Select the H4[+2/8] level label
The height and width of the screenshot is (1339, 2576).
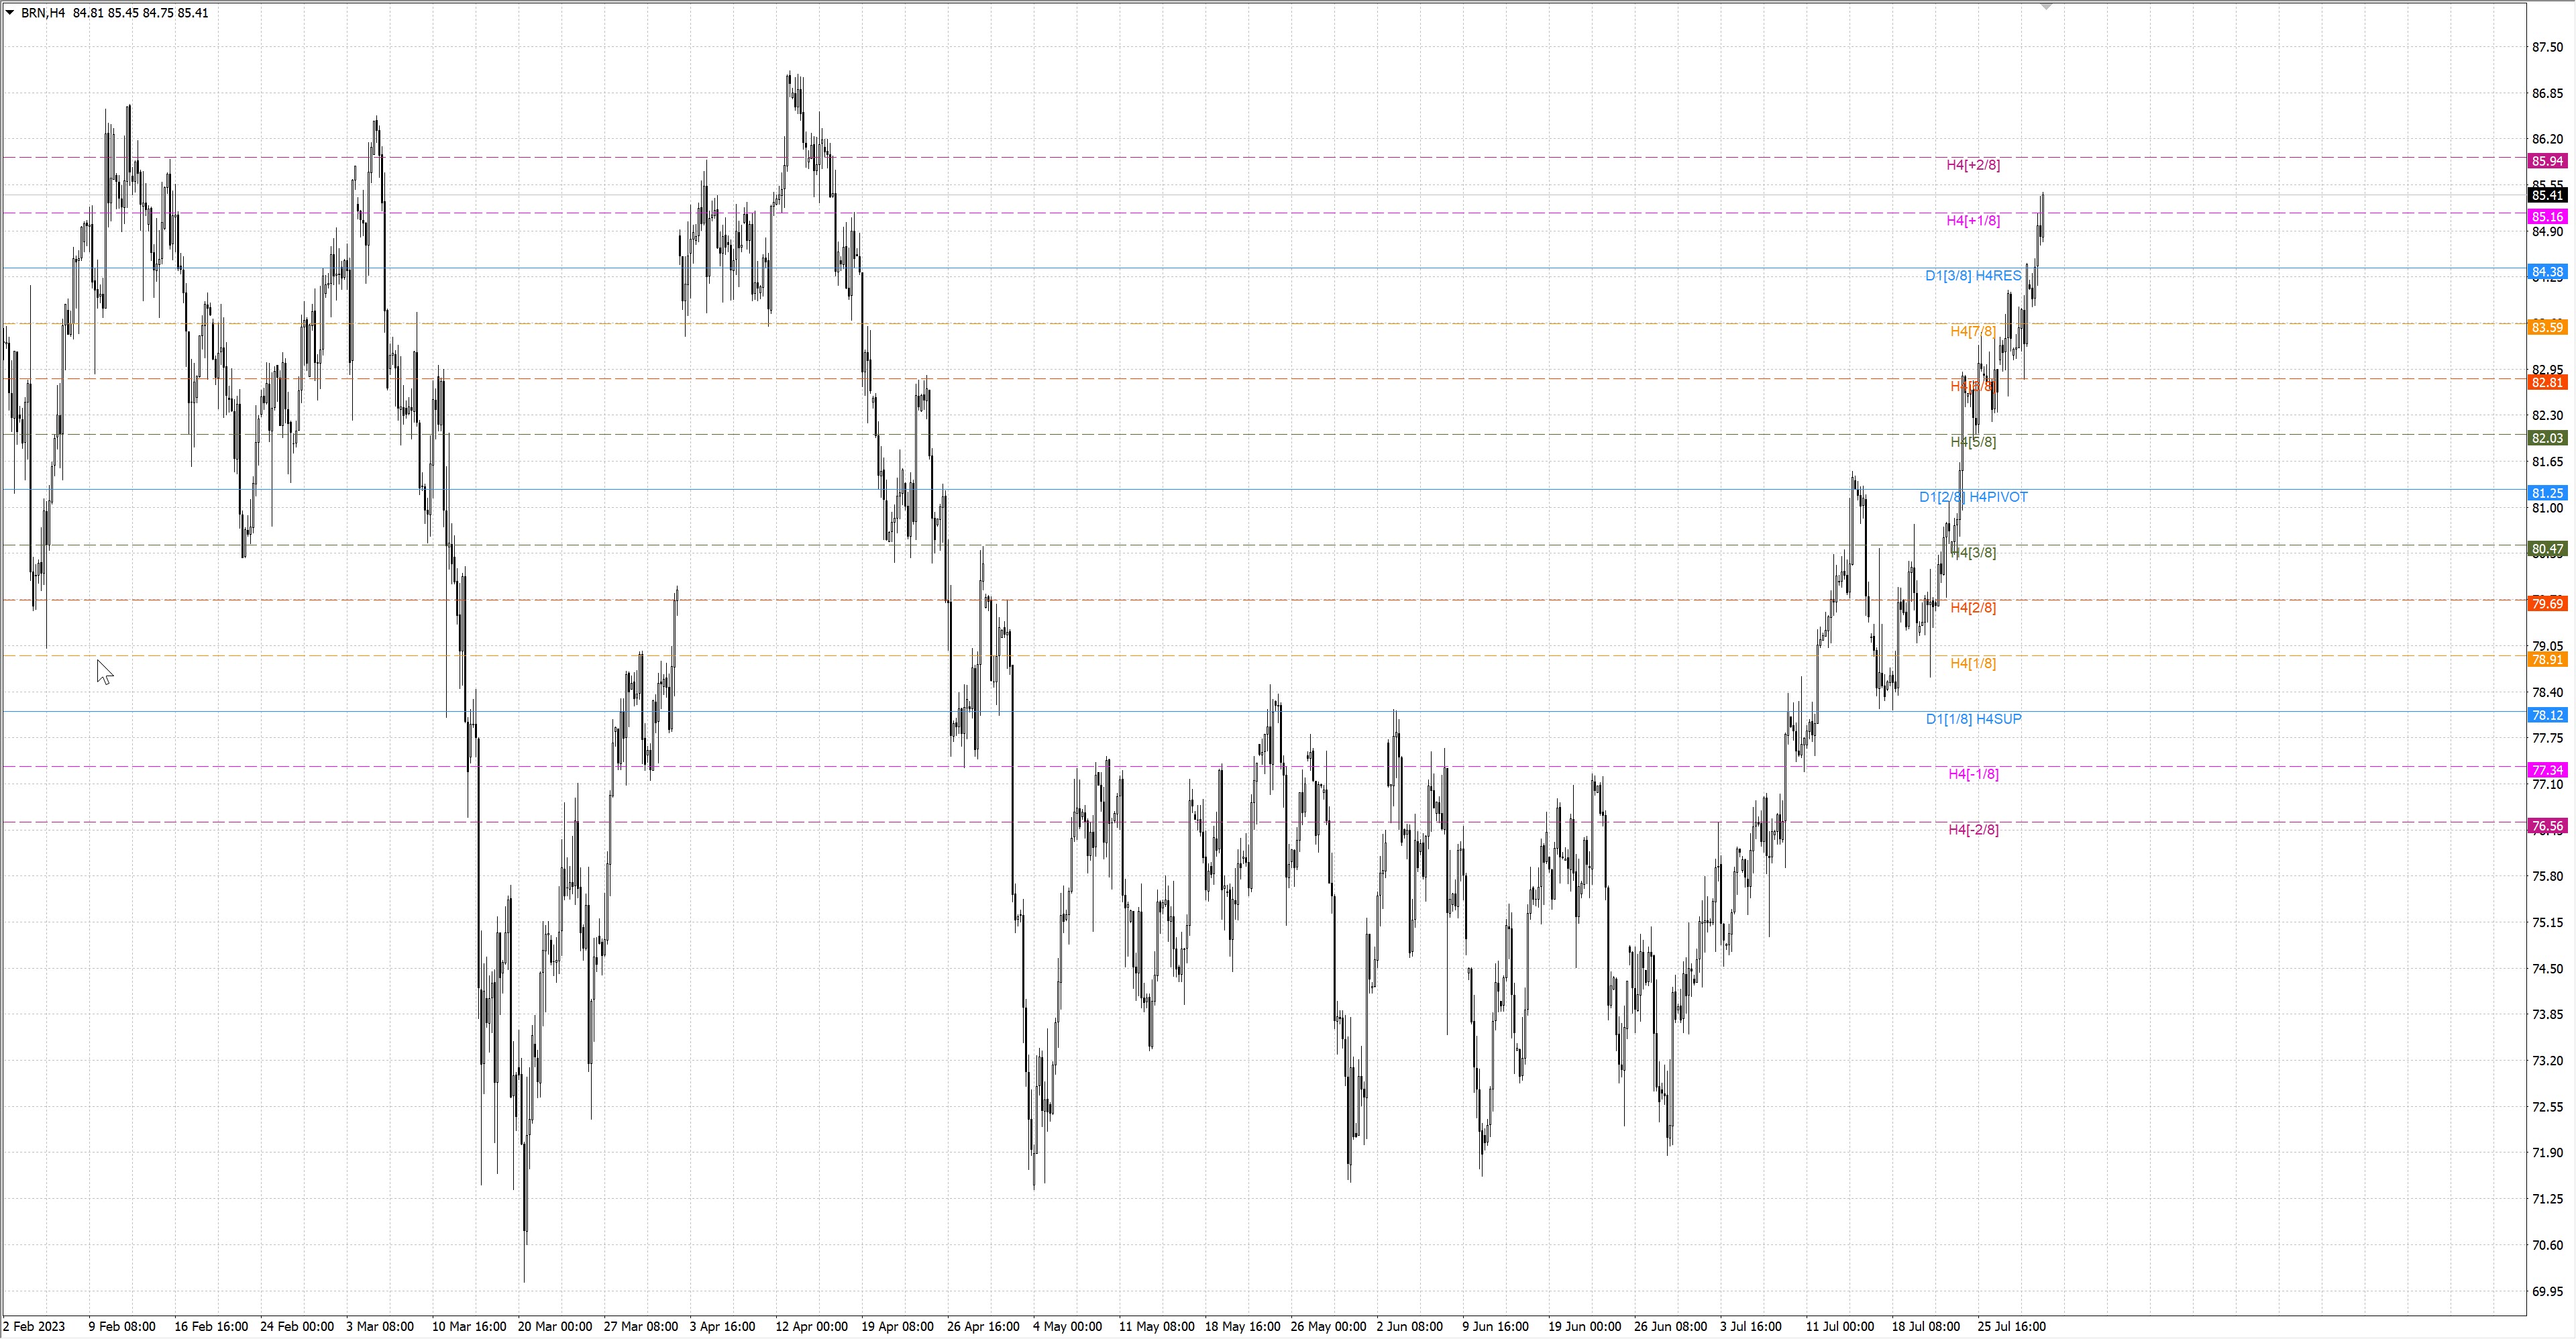click(1972, 165)
